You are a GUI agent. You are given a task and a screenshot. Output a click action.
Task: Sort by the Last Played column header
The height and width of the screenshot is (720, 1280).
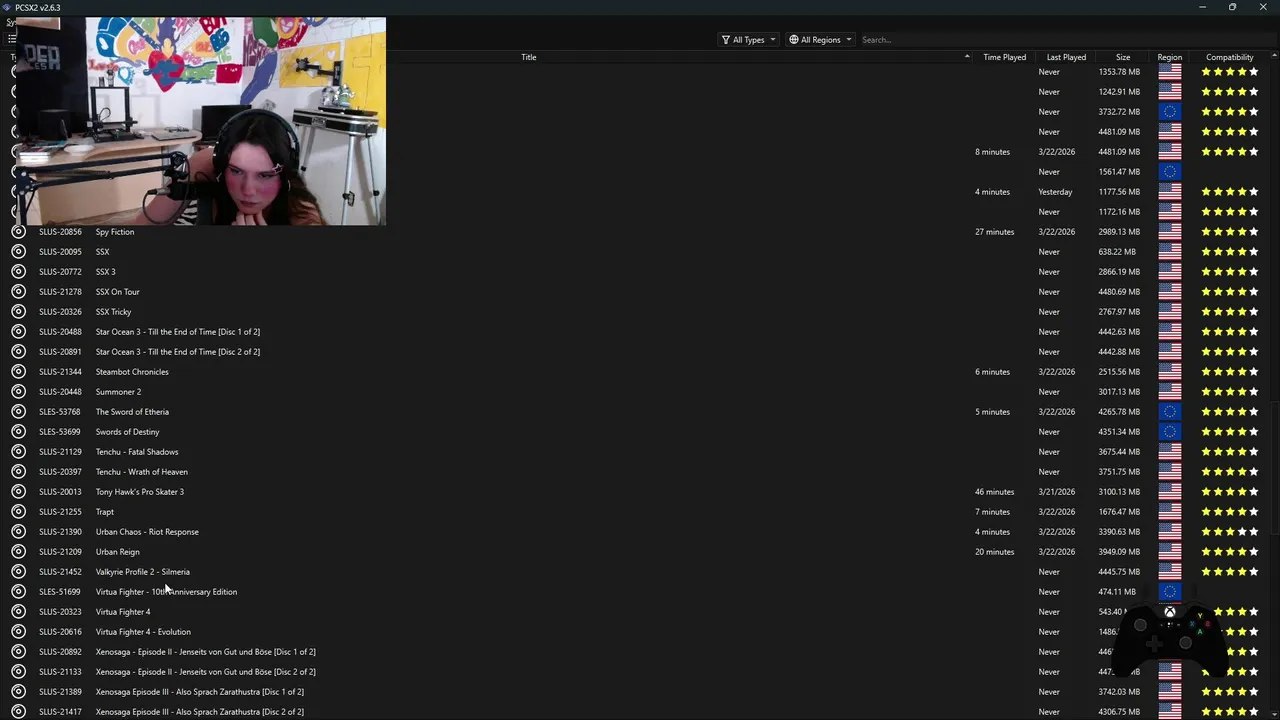[x=1066, y=57]
